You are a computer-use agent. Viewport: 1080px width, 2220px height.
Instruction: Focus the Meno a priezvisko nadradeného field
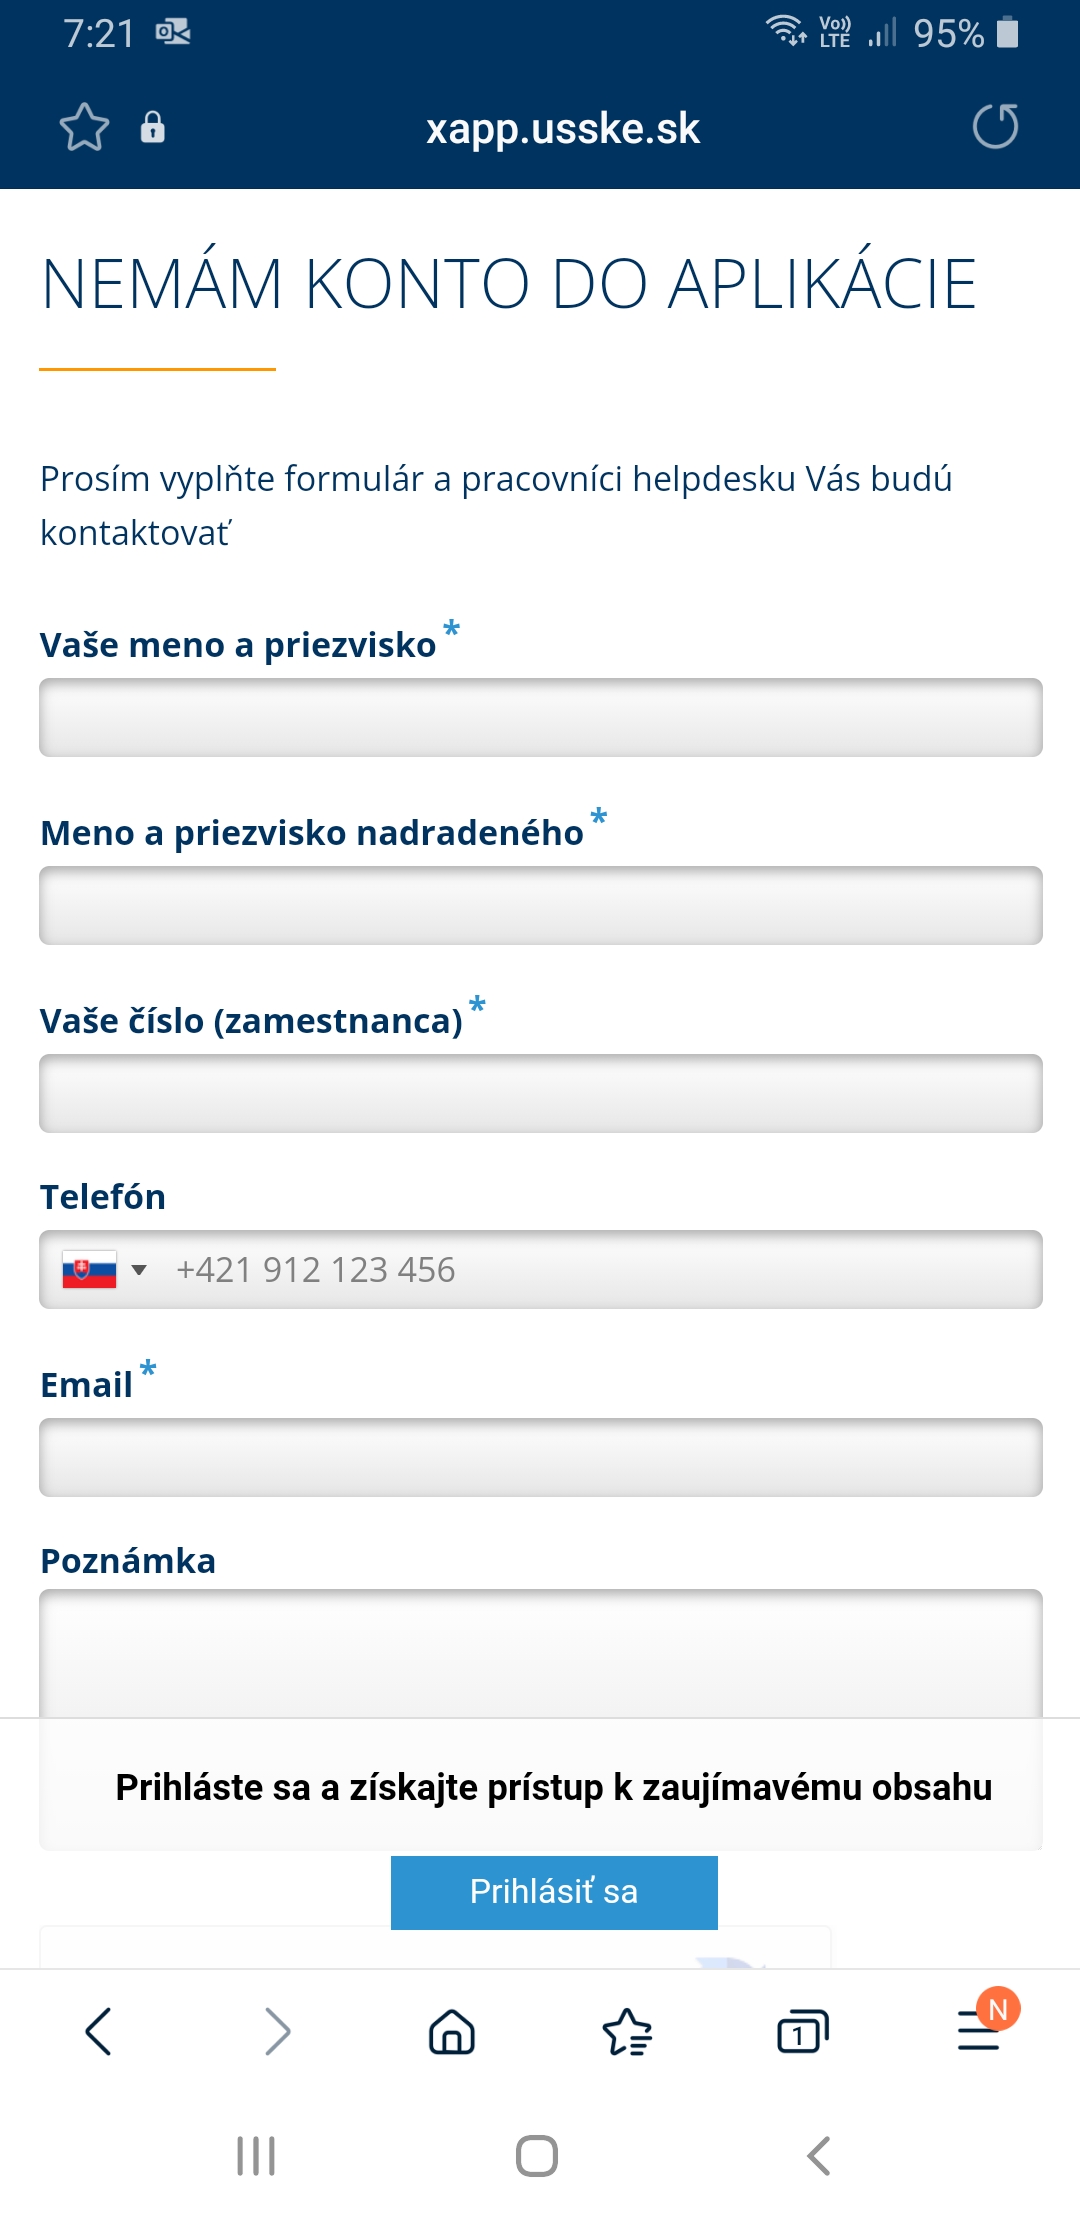tap(541, 905)
